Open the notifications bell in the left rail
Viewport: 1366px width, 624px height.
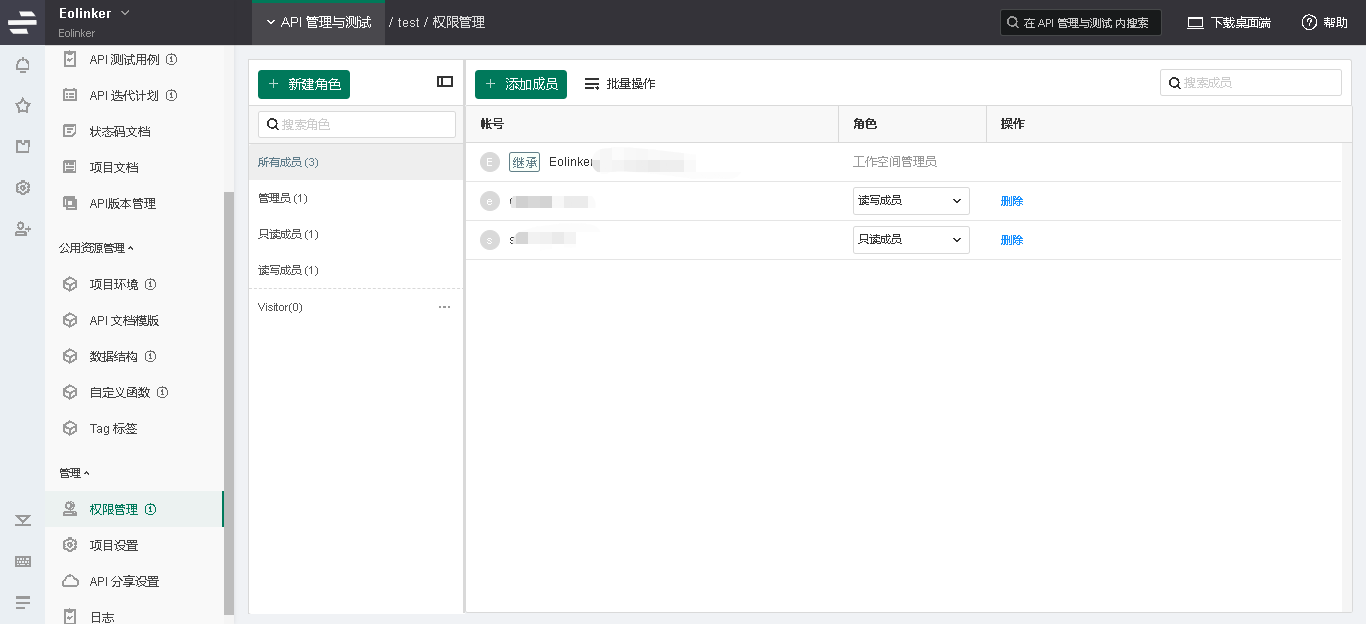[x=22, y=66]
